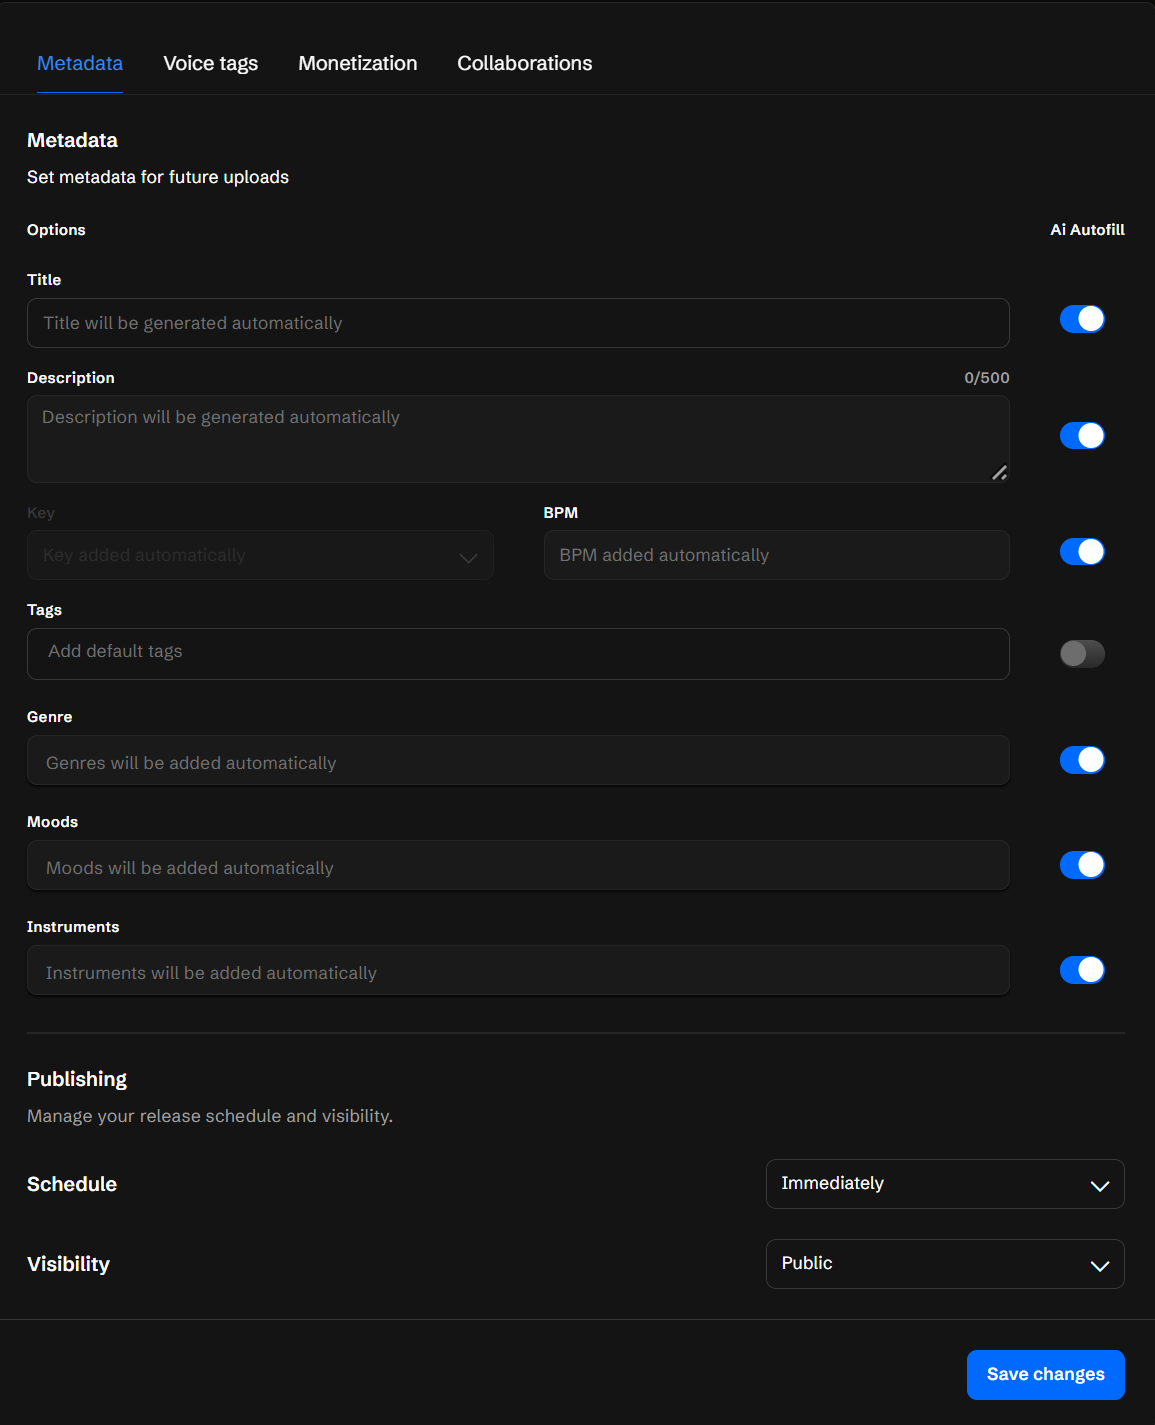Image resolution: width=1155 pixels, height=1425 pixels.
Task: Select the Metadata tab
Action: pyautogui.click(x=80, y=64)
